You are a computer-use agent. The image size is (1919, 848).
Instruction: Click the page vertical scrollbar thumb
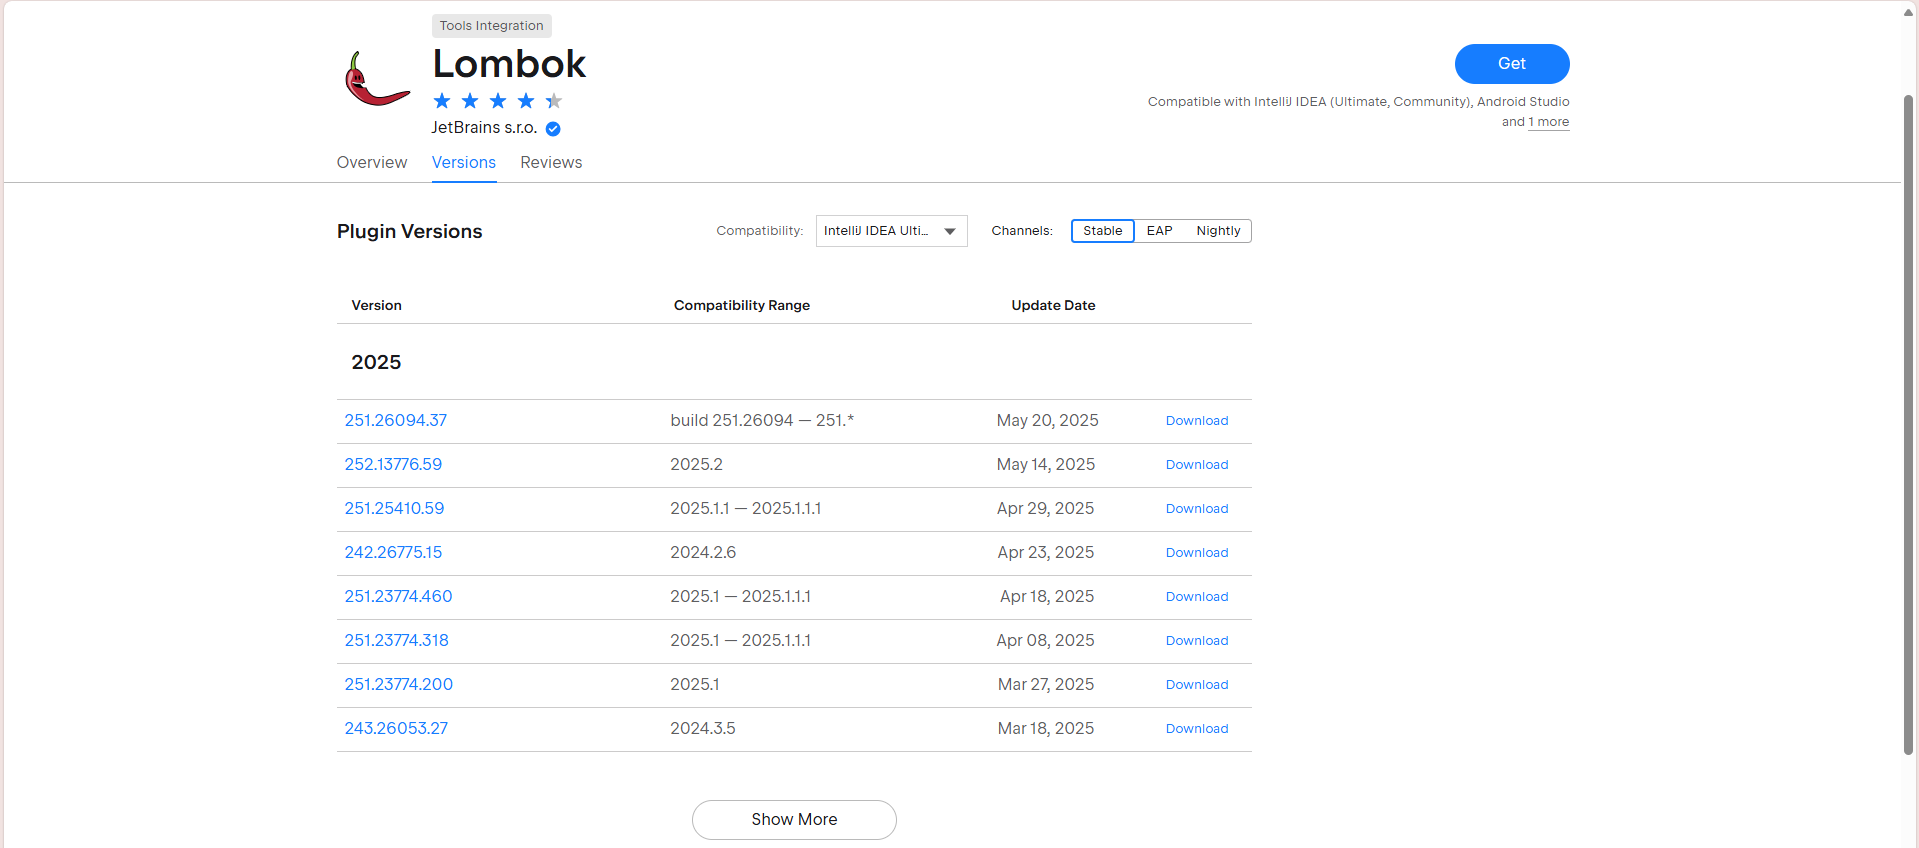[x=1908, y=425]
